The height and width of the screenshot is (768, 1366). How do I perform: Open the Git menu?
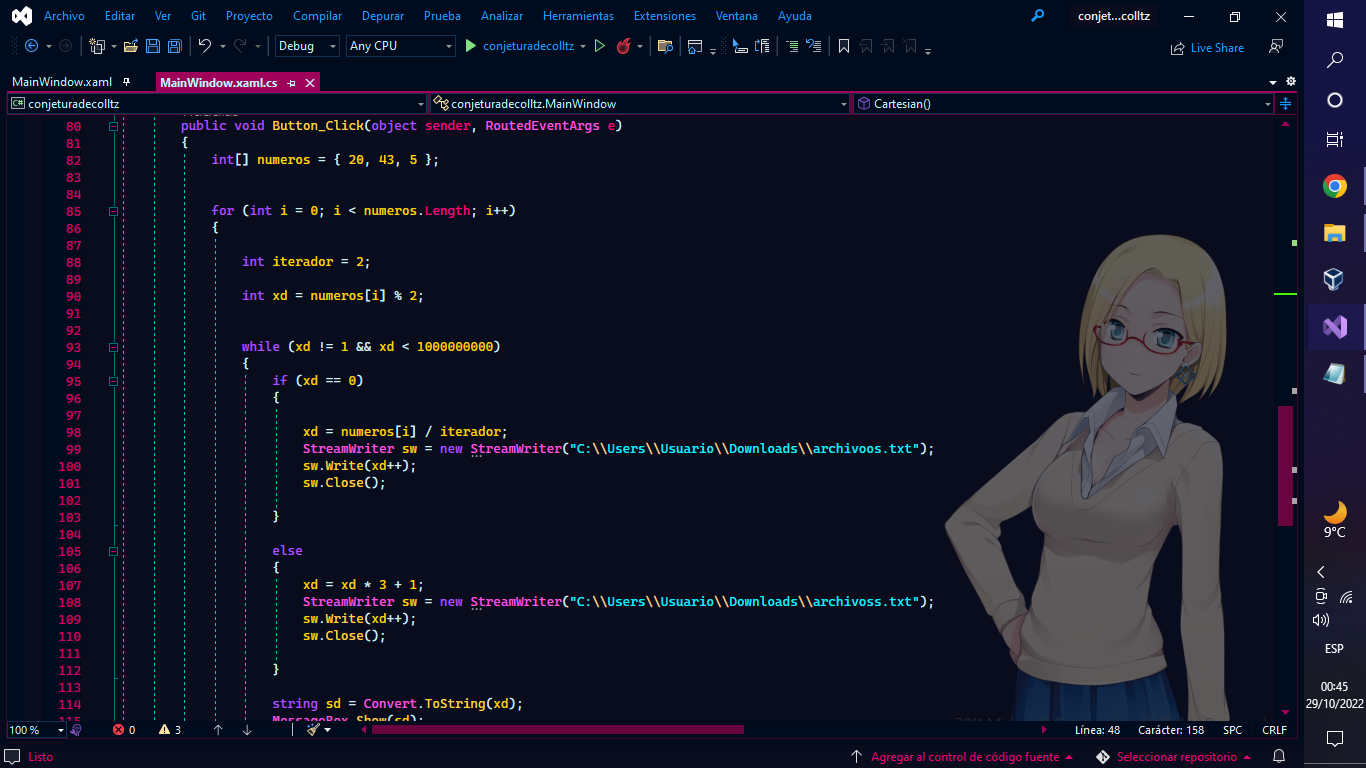click(x=198, y=16)
